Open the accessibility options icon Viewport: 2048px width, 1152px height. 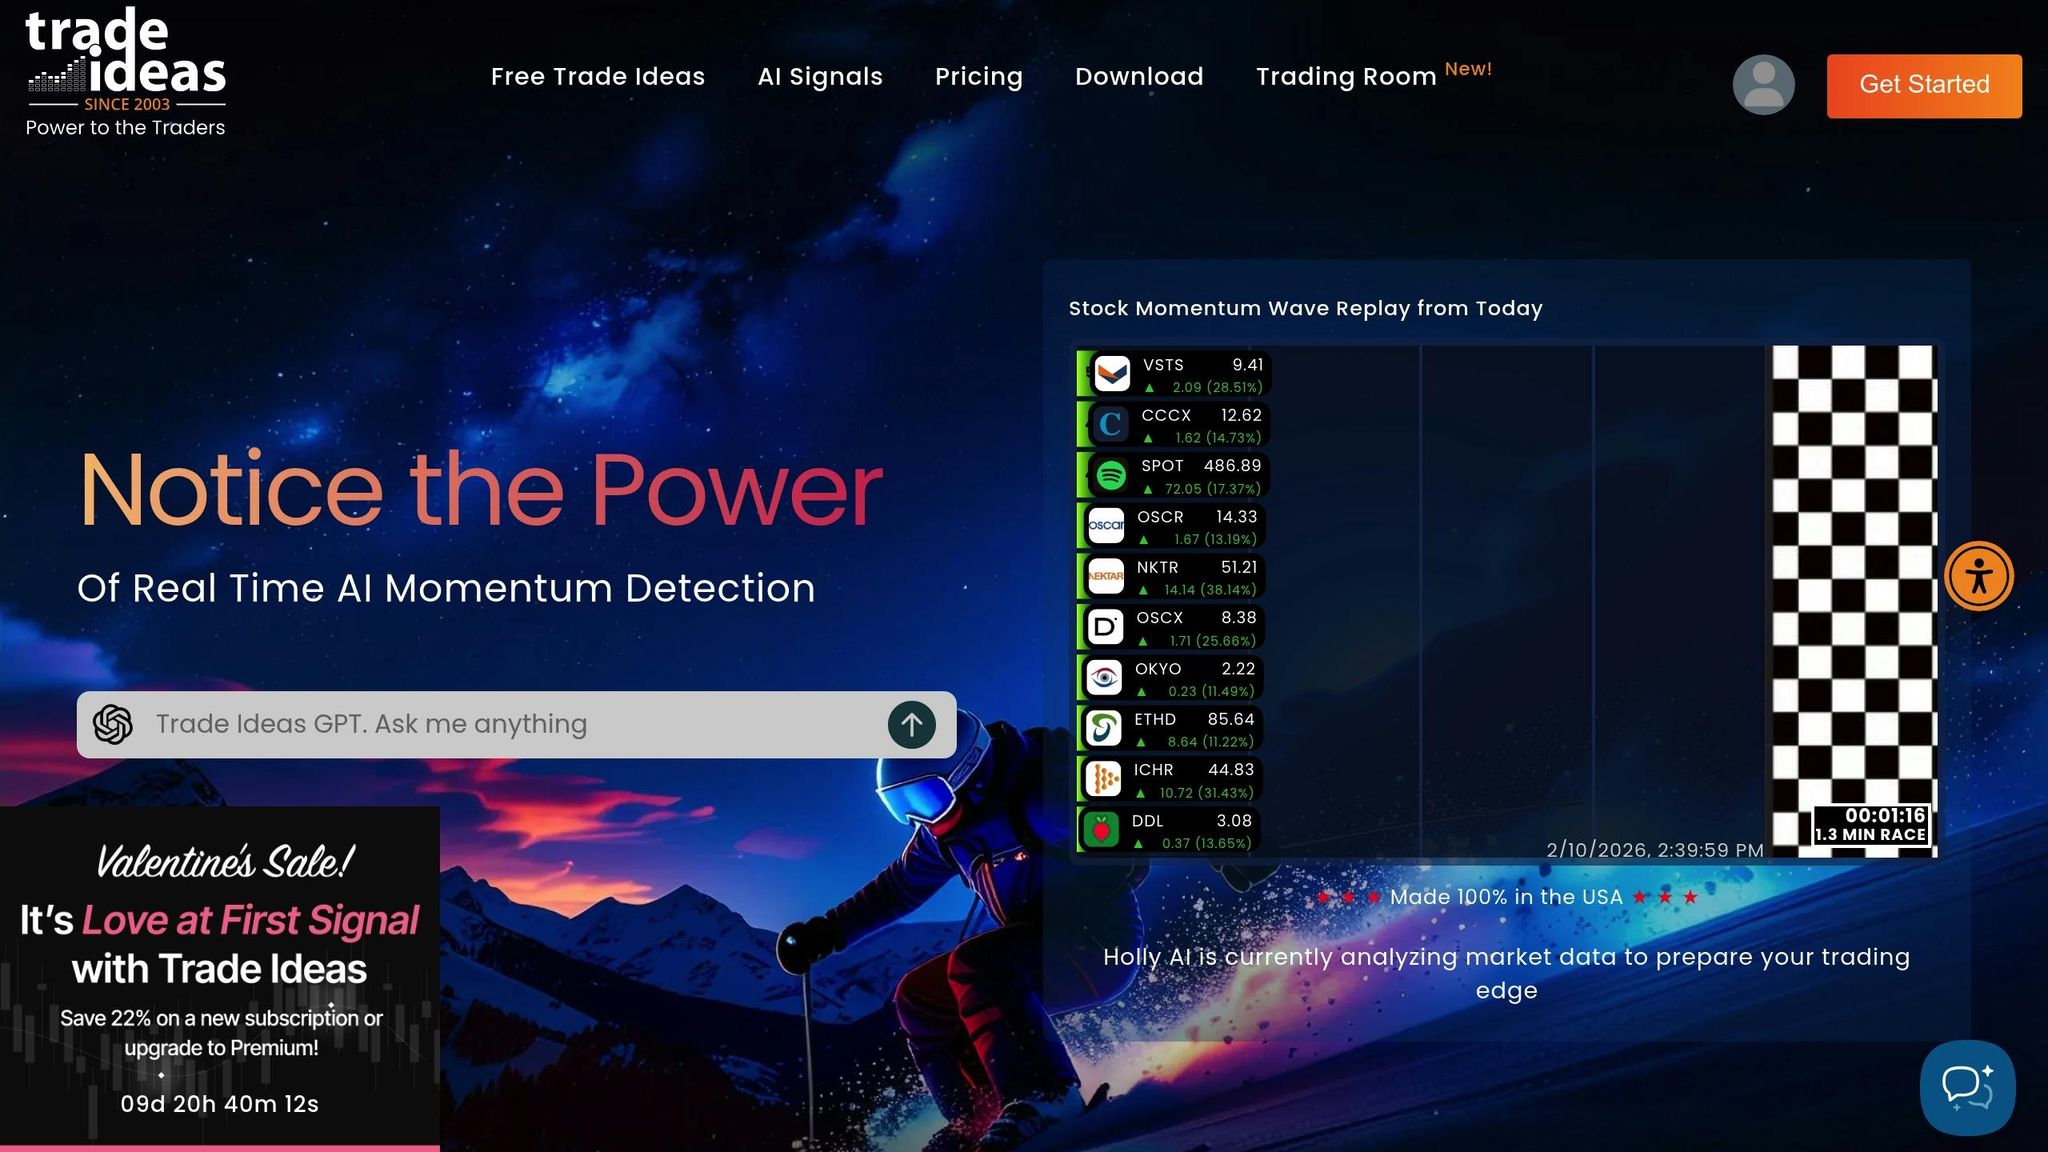click(1978, 576)
